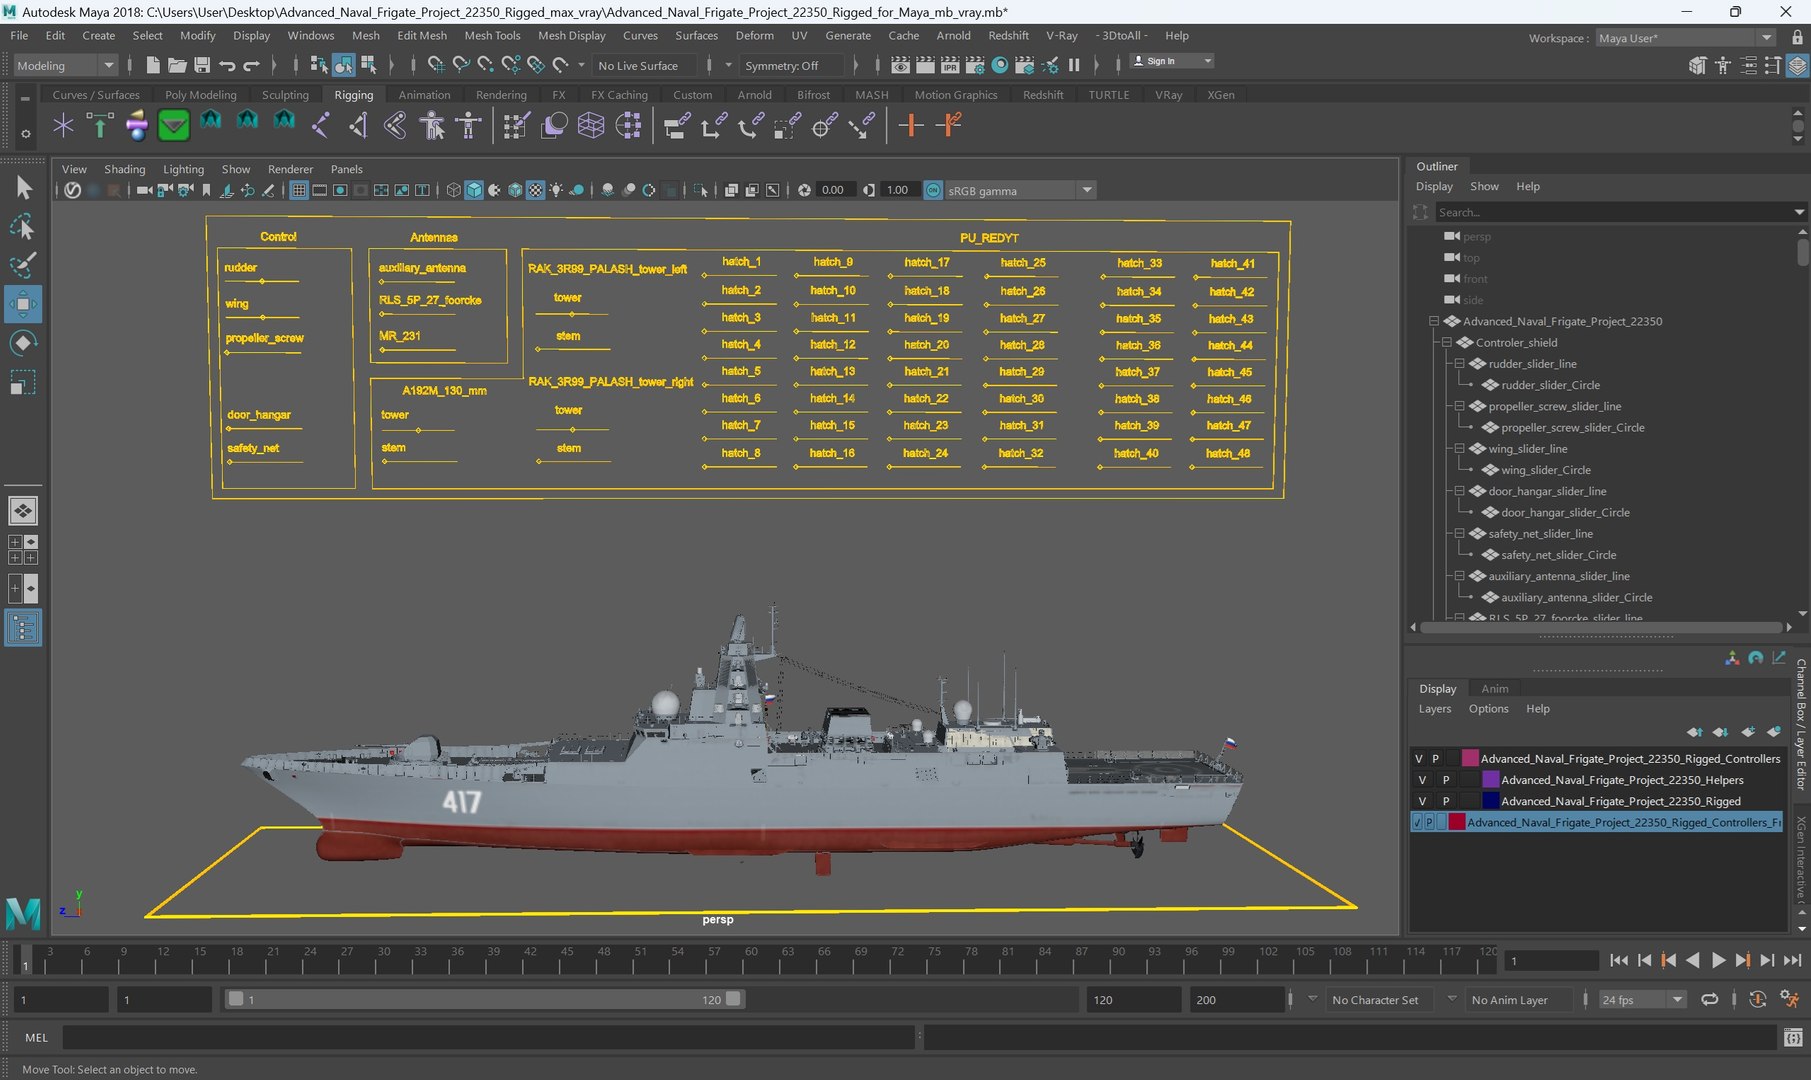Screen dimensions: 1811x1080
Task: Open the Workspace Maya User dropdown
Action: click(x=1685, y=38)
